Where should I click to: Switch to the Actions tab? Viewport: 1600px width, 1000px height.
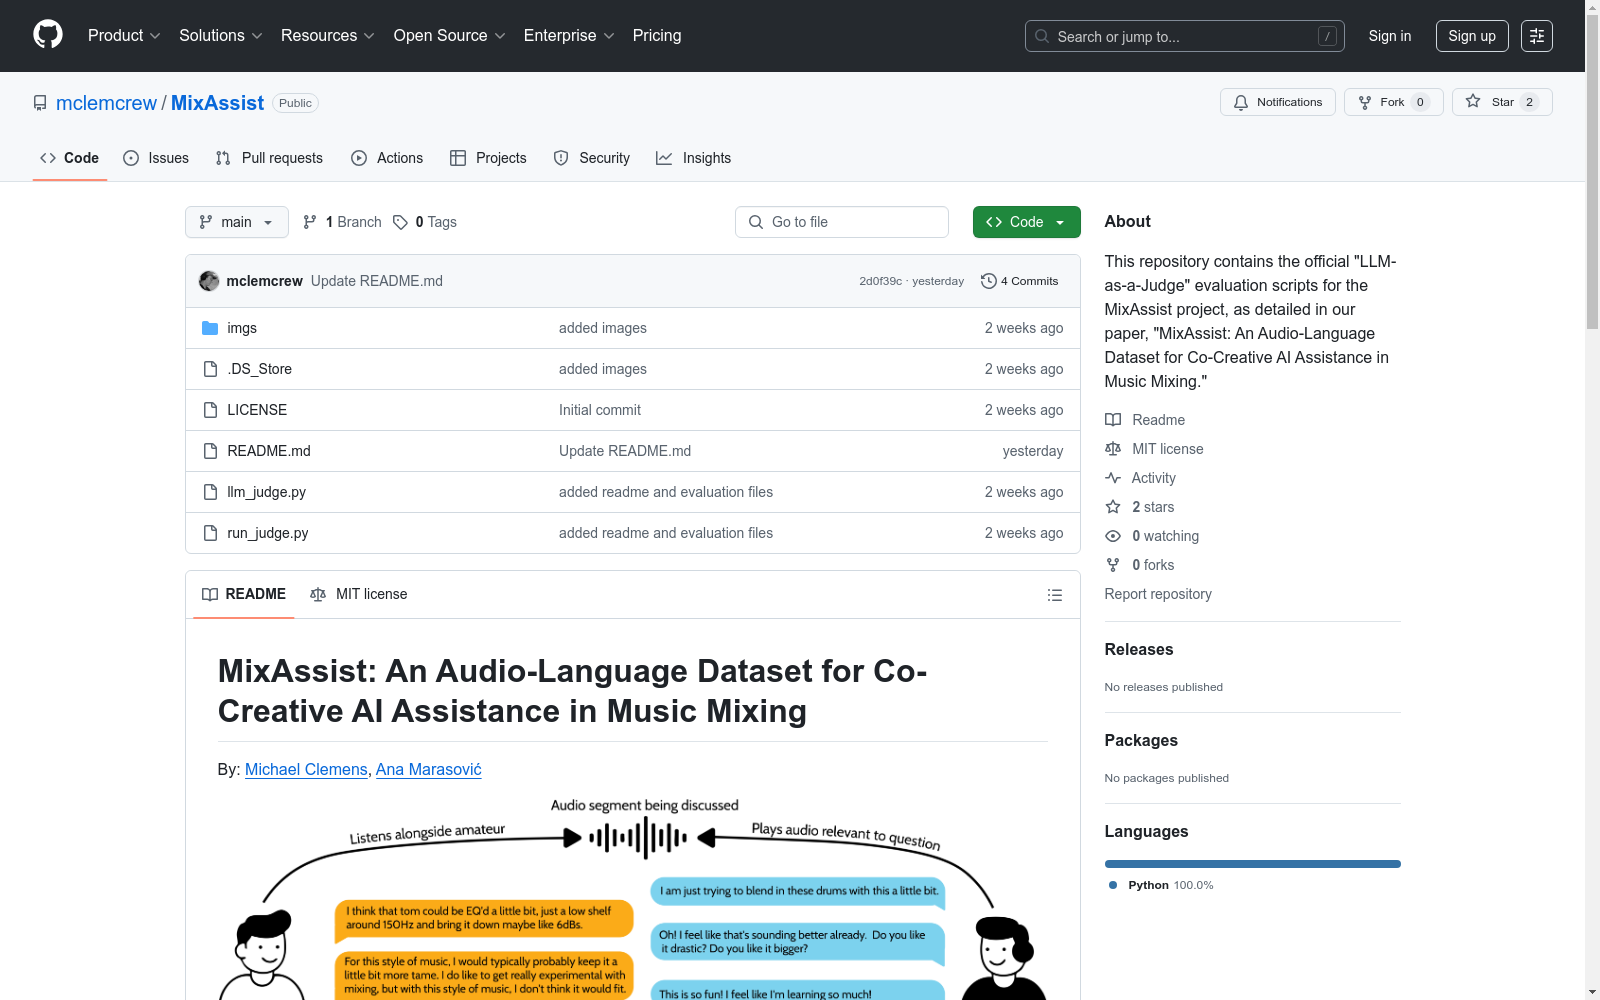coord(387,158)
